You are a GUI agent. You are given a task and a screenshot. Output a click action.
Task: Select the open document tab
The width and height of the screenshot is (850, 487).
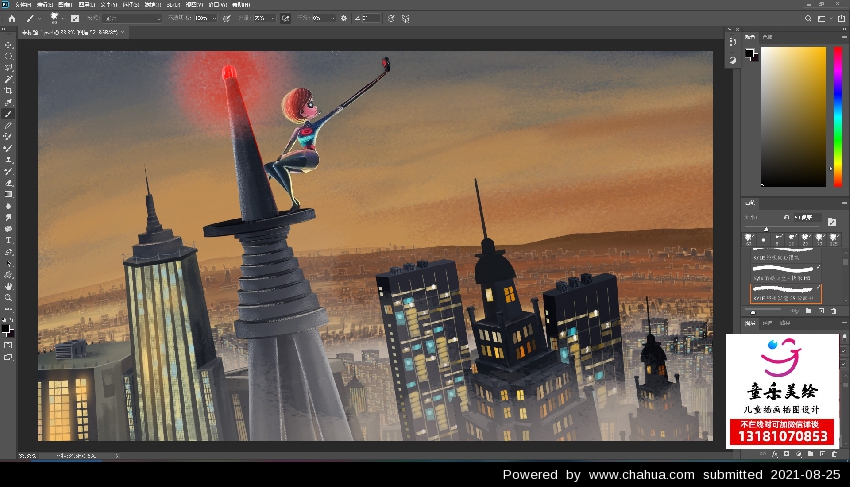click(x=73, y=32)
